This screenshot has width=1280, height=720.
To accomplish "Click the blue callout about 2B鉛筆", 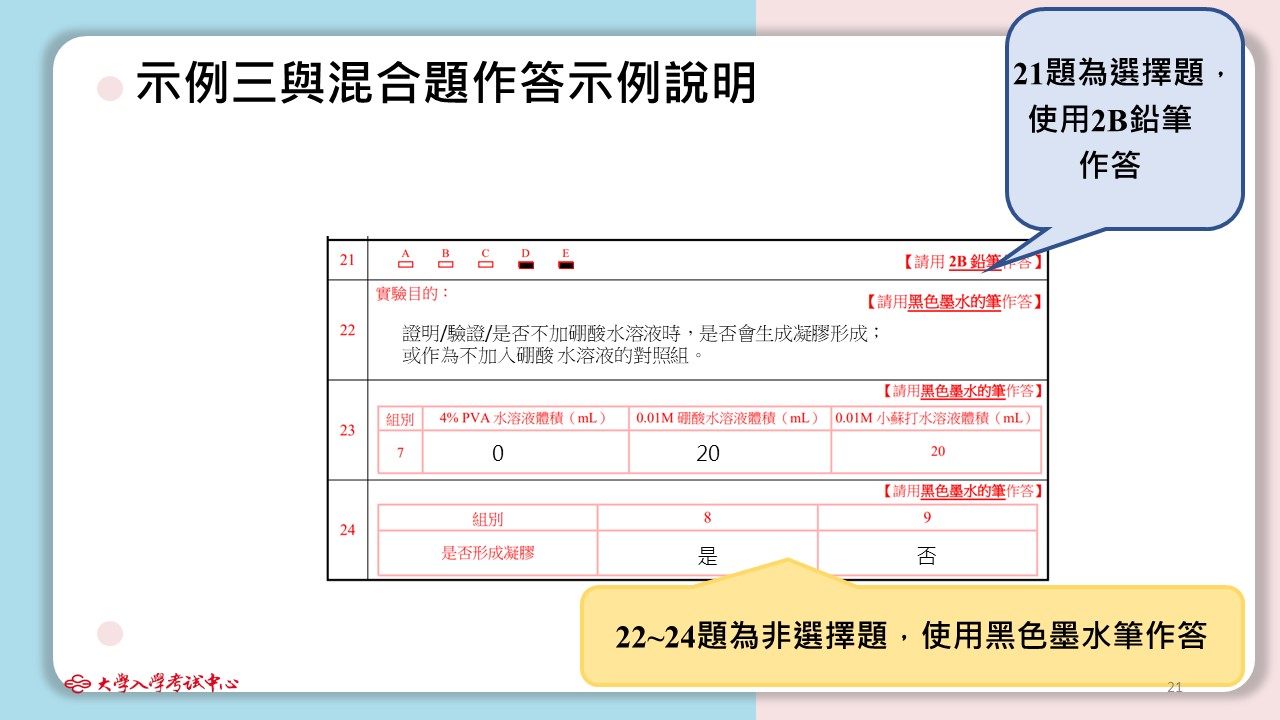I will tap(1124, 120).
